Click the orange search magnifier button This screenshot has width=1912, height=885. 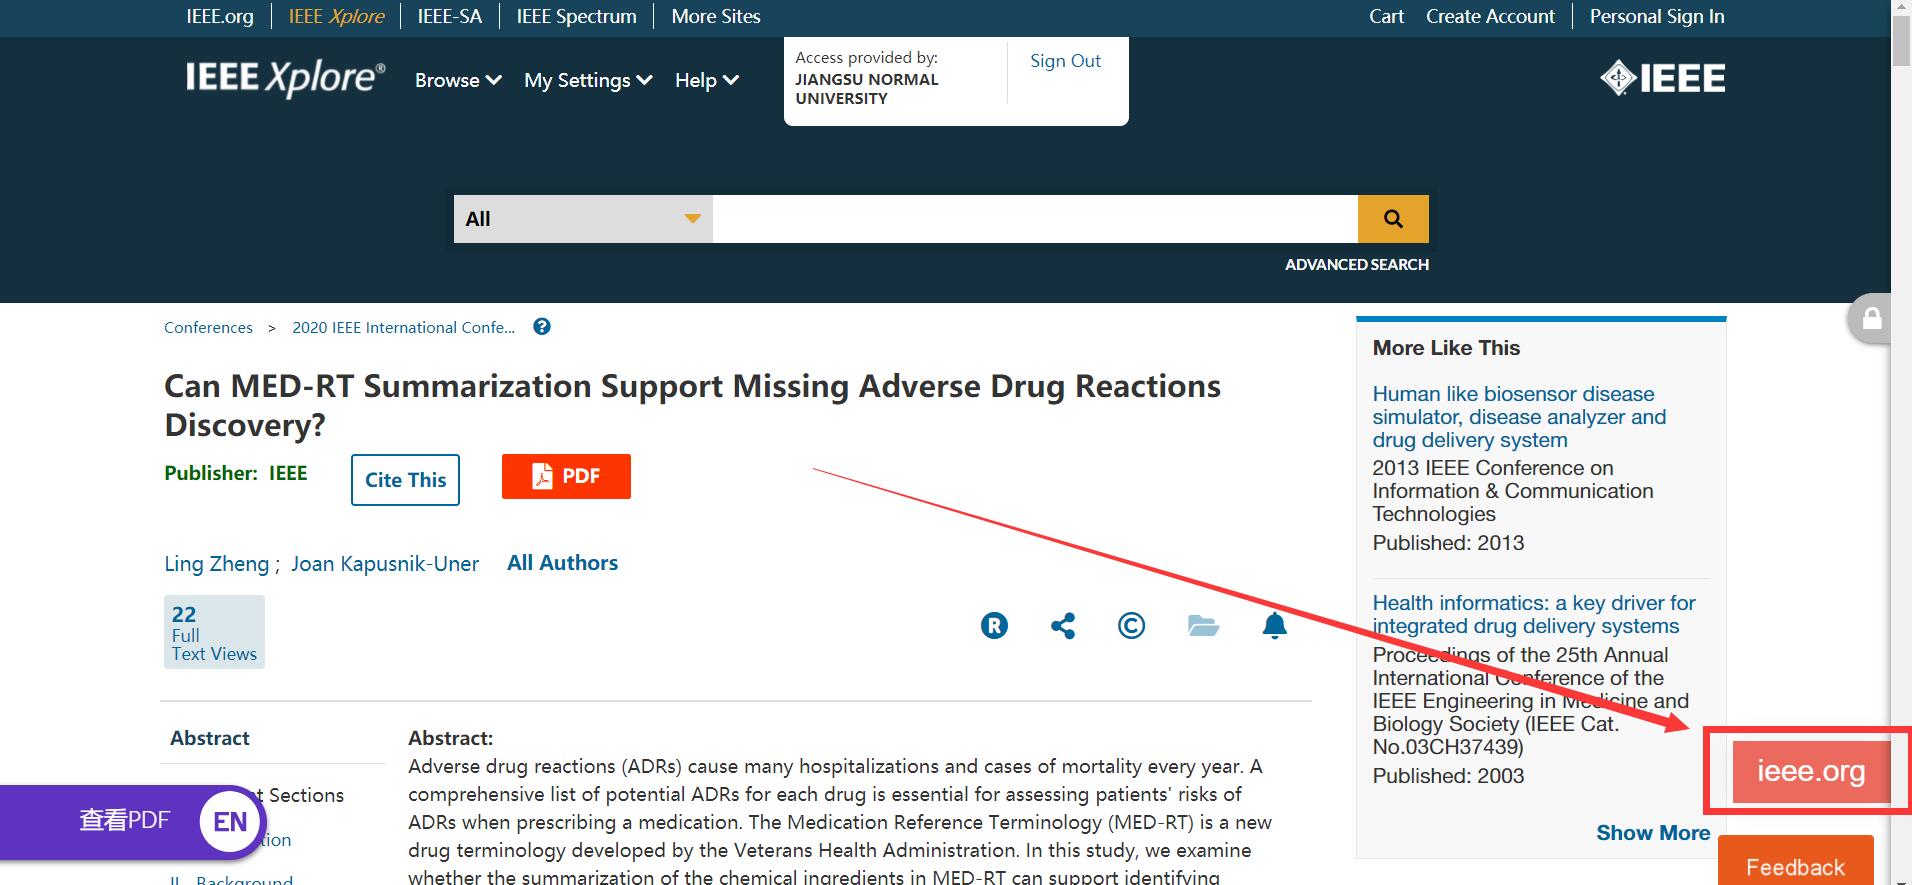(1392, 219)
